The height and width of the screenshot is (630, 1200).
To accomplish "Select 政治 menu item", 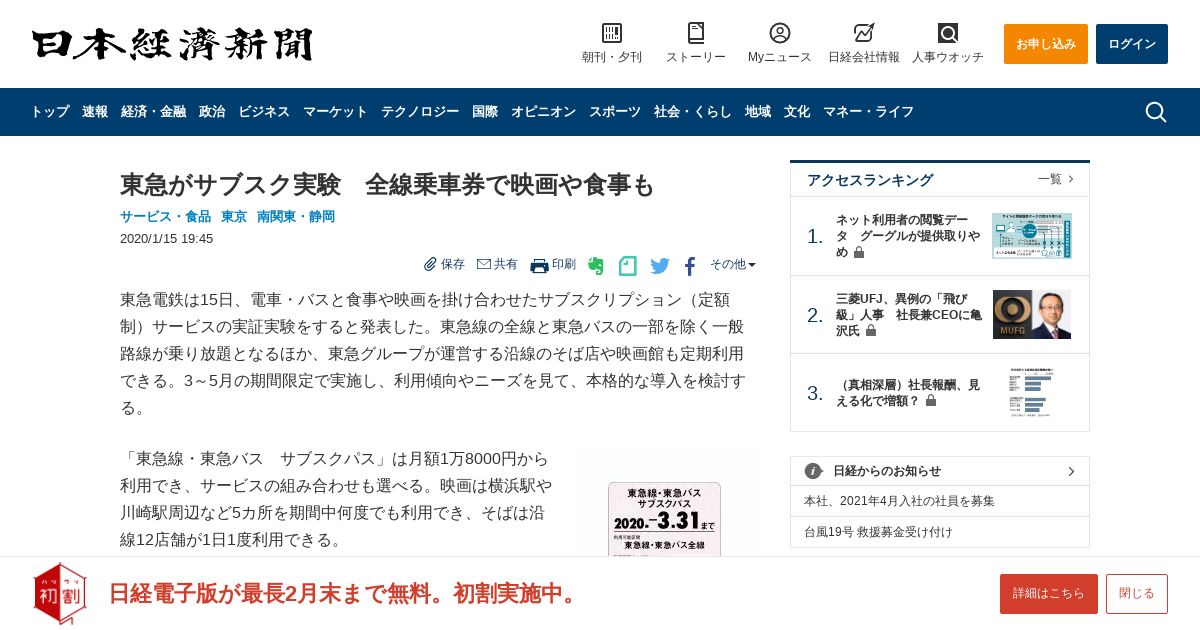I will click(x=212, y=112).
